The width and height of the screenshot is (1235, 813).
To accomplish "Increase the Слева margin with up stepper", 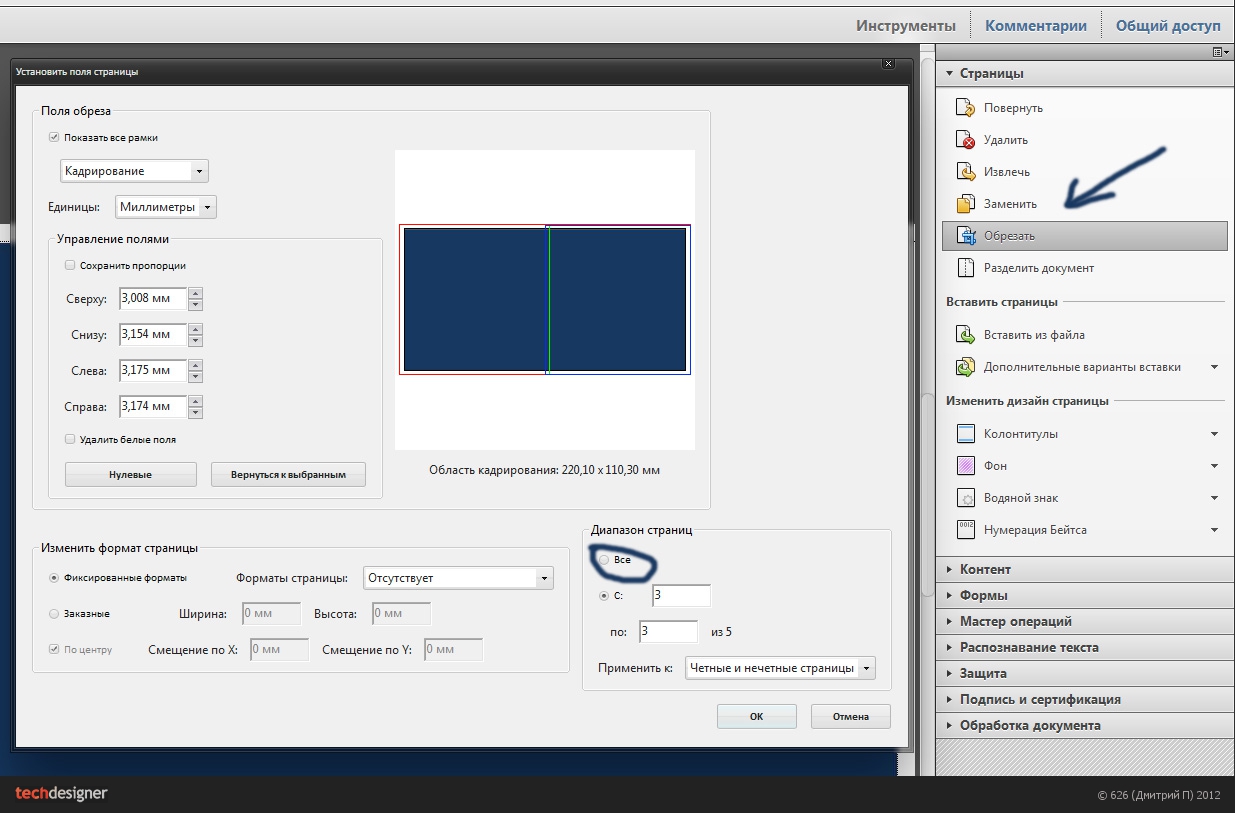I will (196, 365).
